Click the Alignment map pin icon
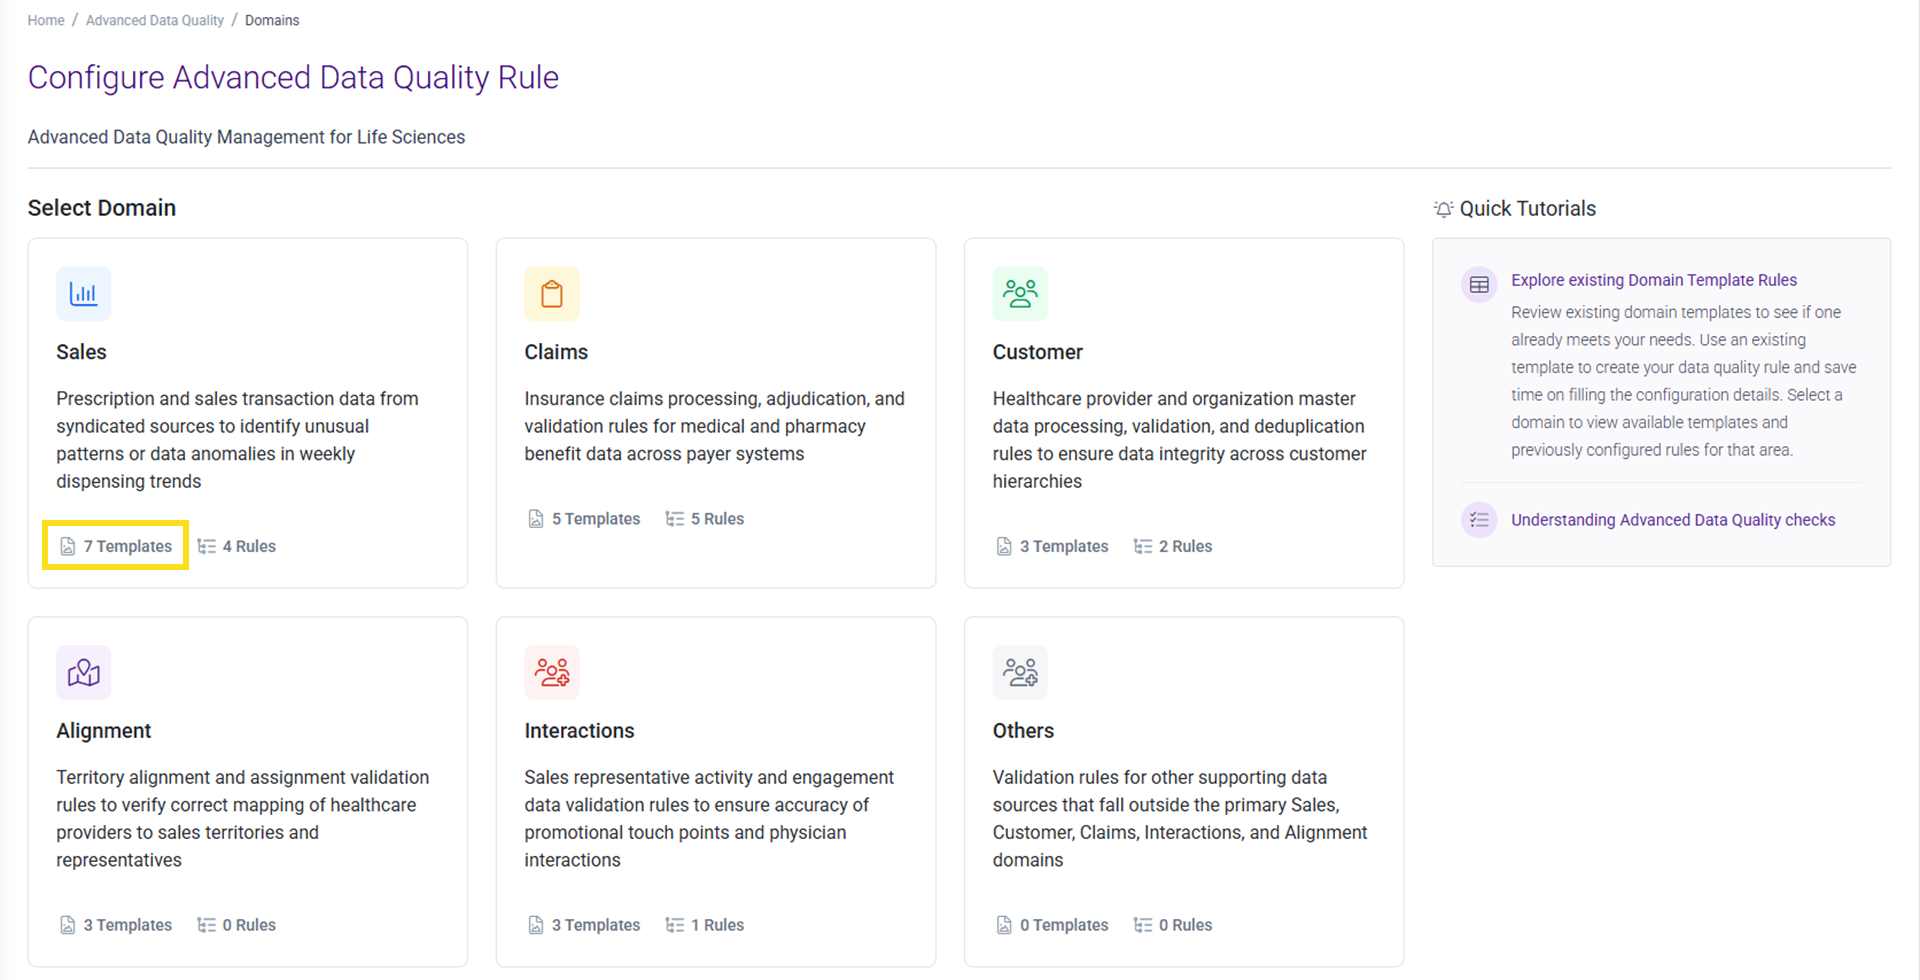Viewport: 1920px width, 980px height. tap(83, 673)
